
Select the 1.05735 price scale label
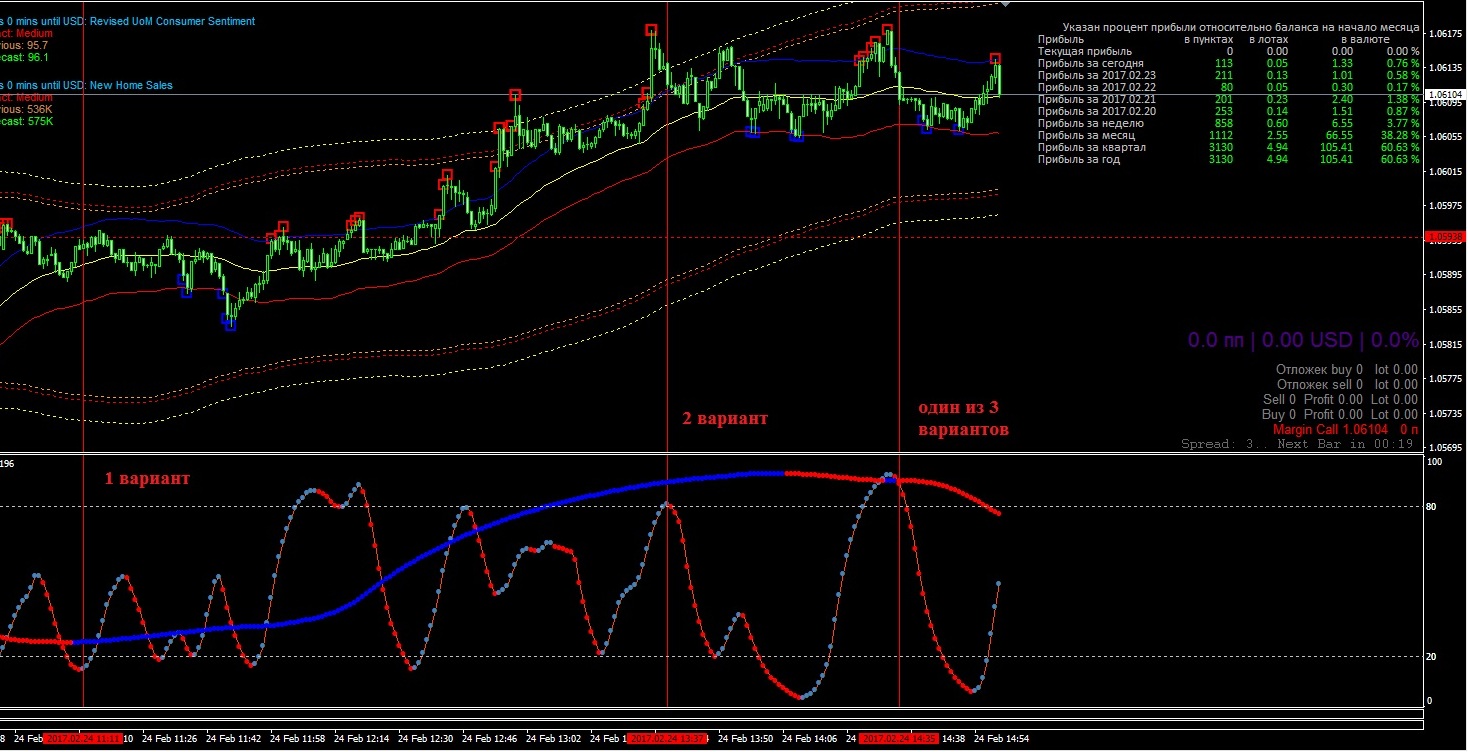point(1445,414)
